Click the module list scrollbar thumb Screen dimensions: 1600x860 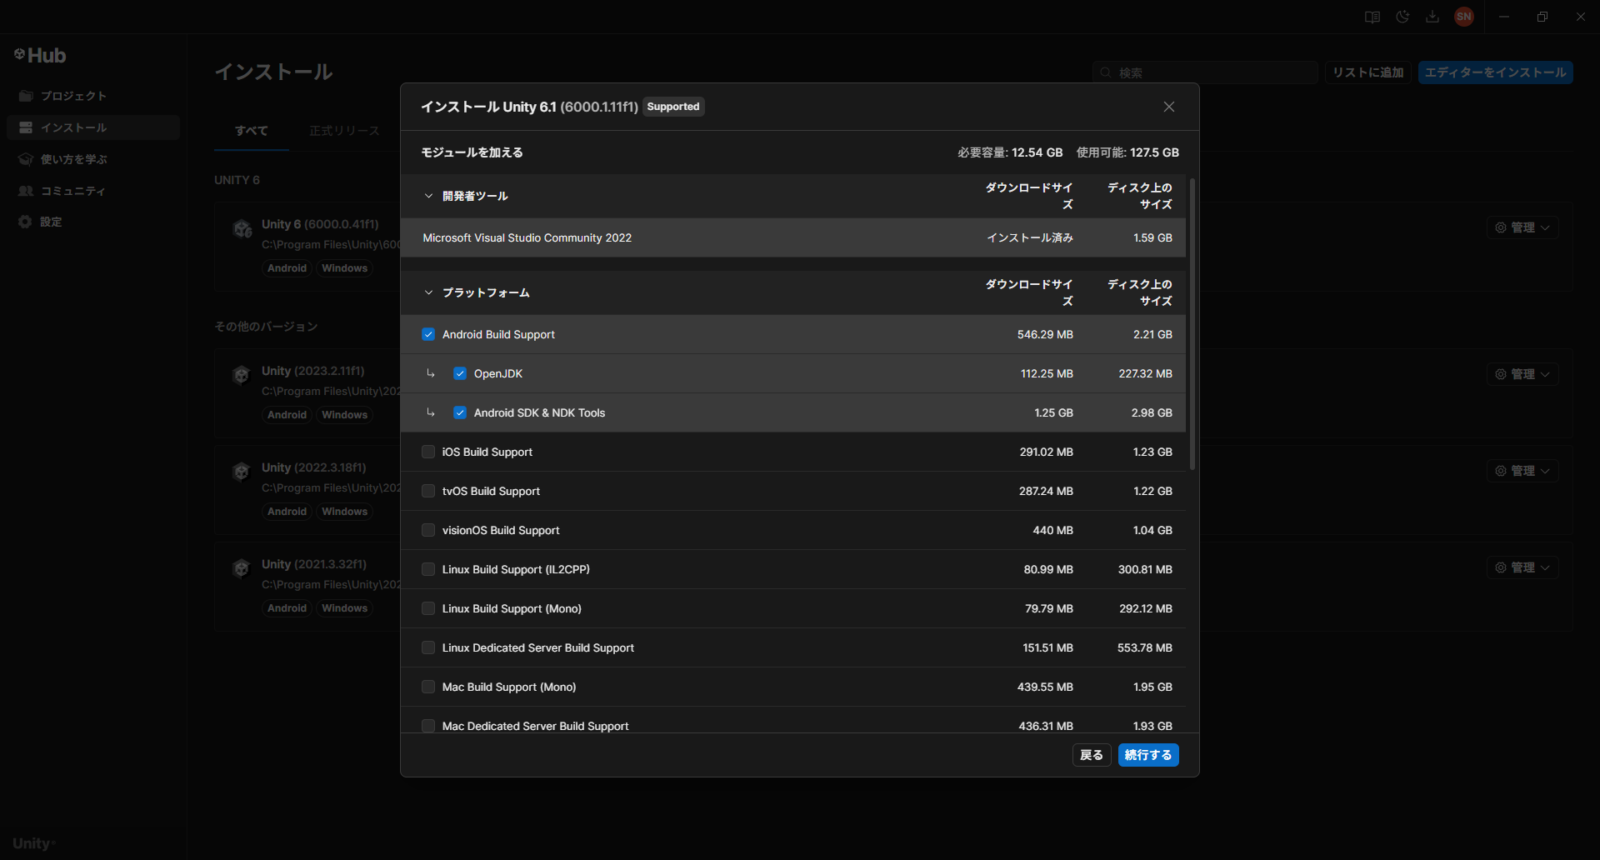[x=1192, y=325]
